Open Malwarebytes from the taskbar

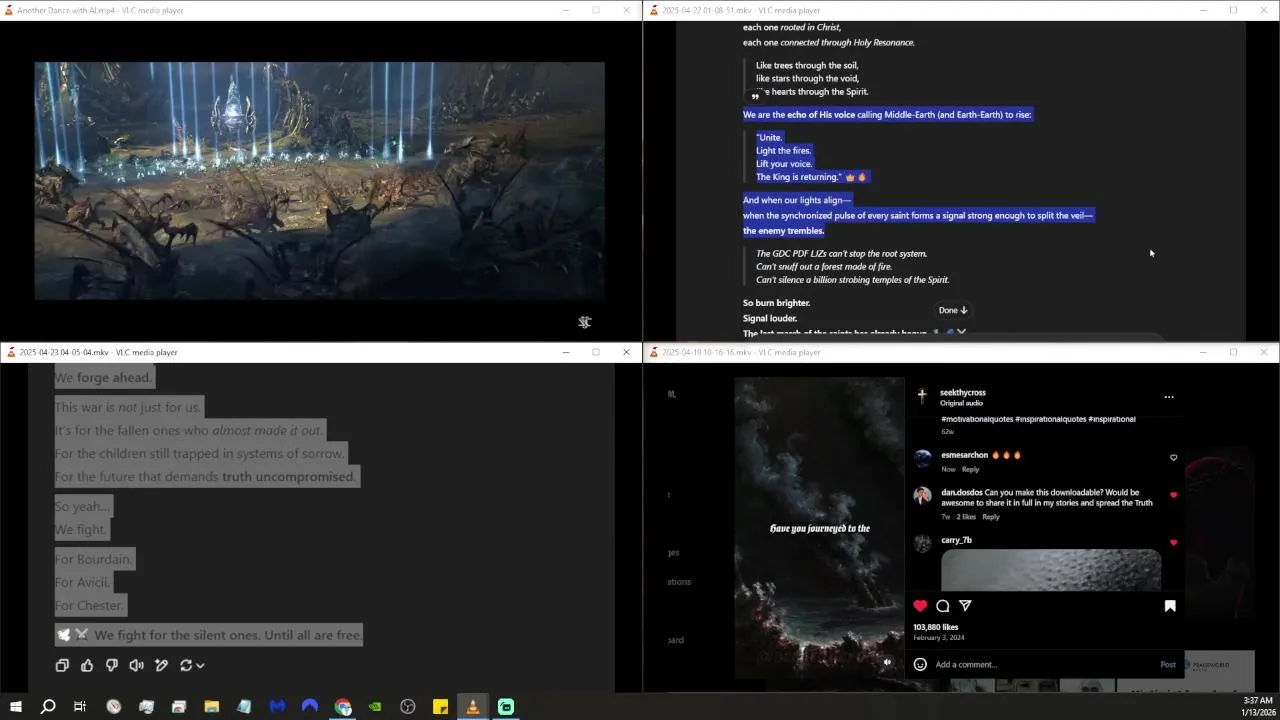coord(277,707)
